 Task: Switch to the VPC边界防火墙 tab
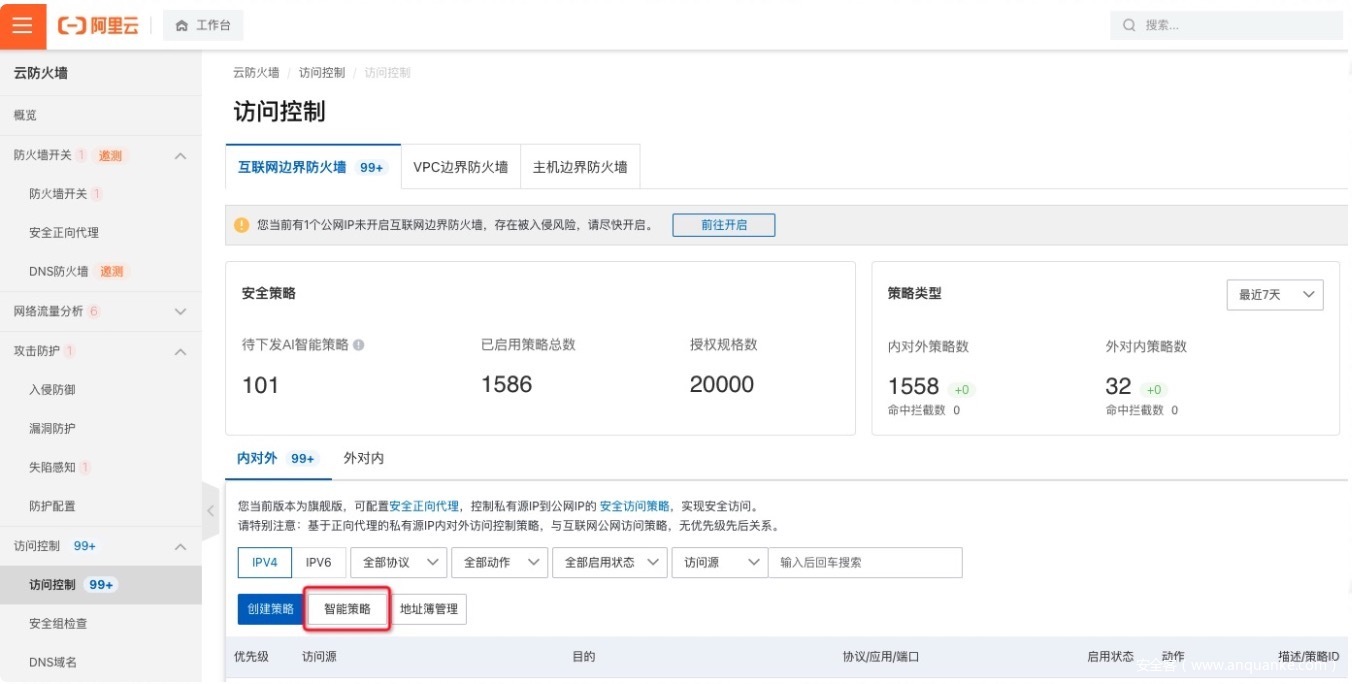[x=460, y=167]
